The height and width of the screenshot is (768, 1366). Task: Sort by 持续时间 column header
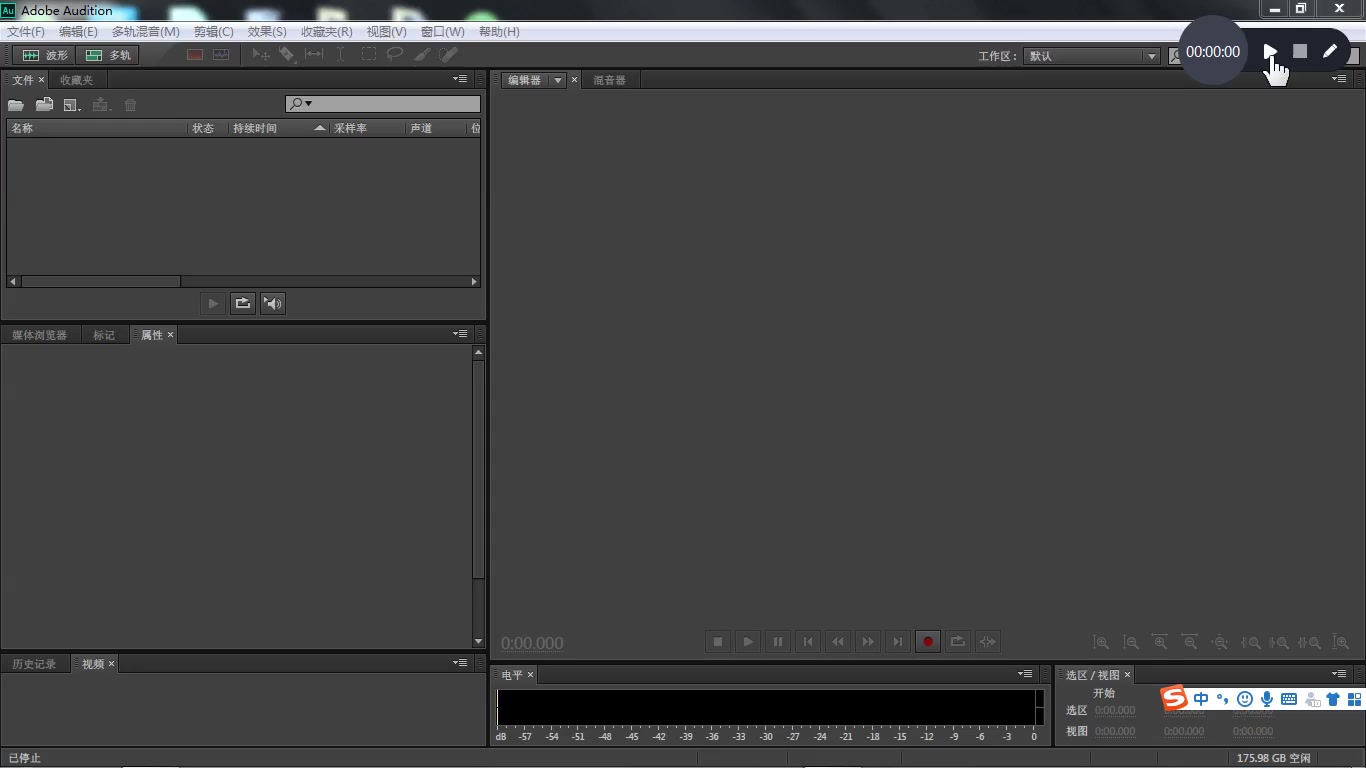click(x=279, y=128)
